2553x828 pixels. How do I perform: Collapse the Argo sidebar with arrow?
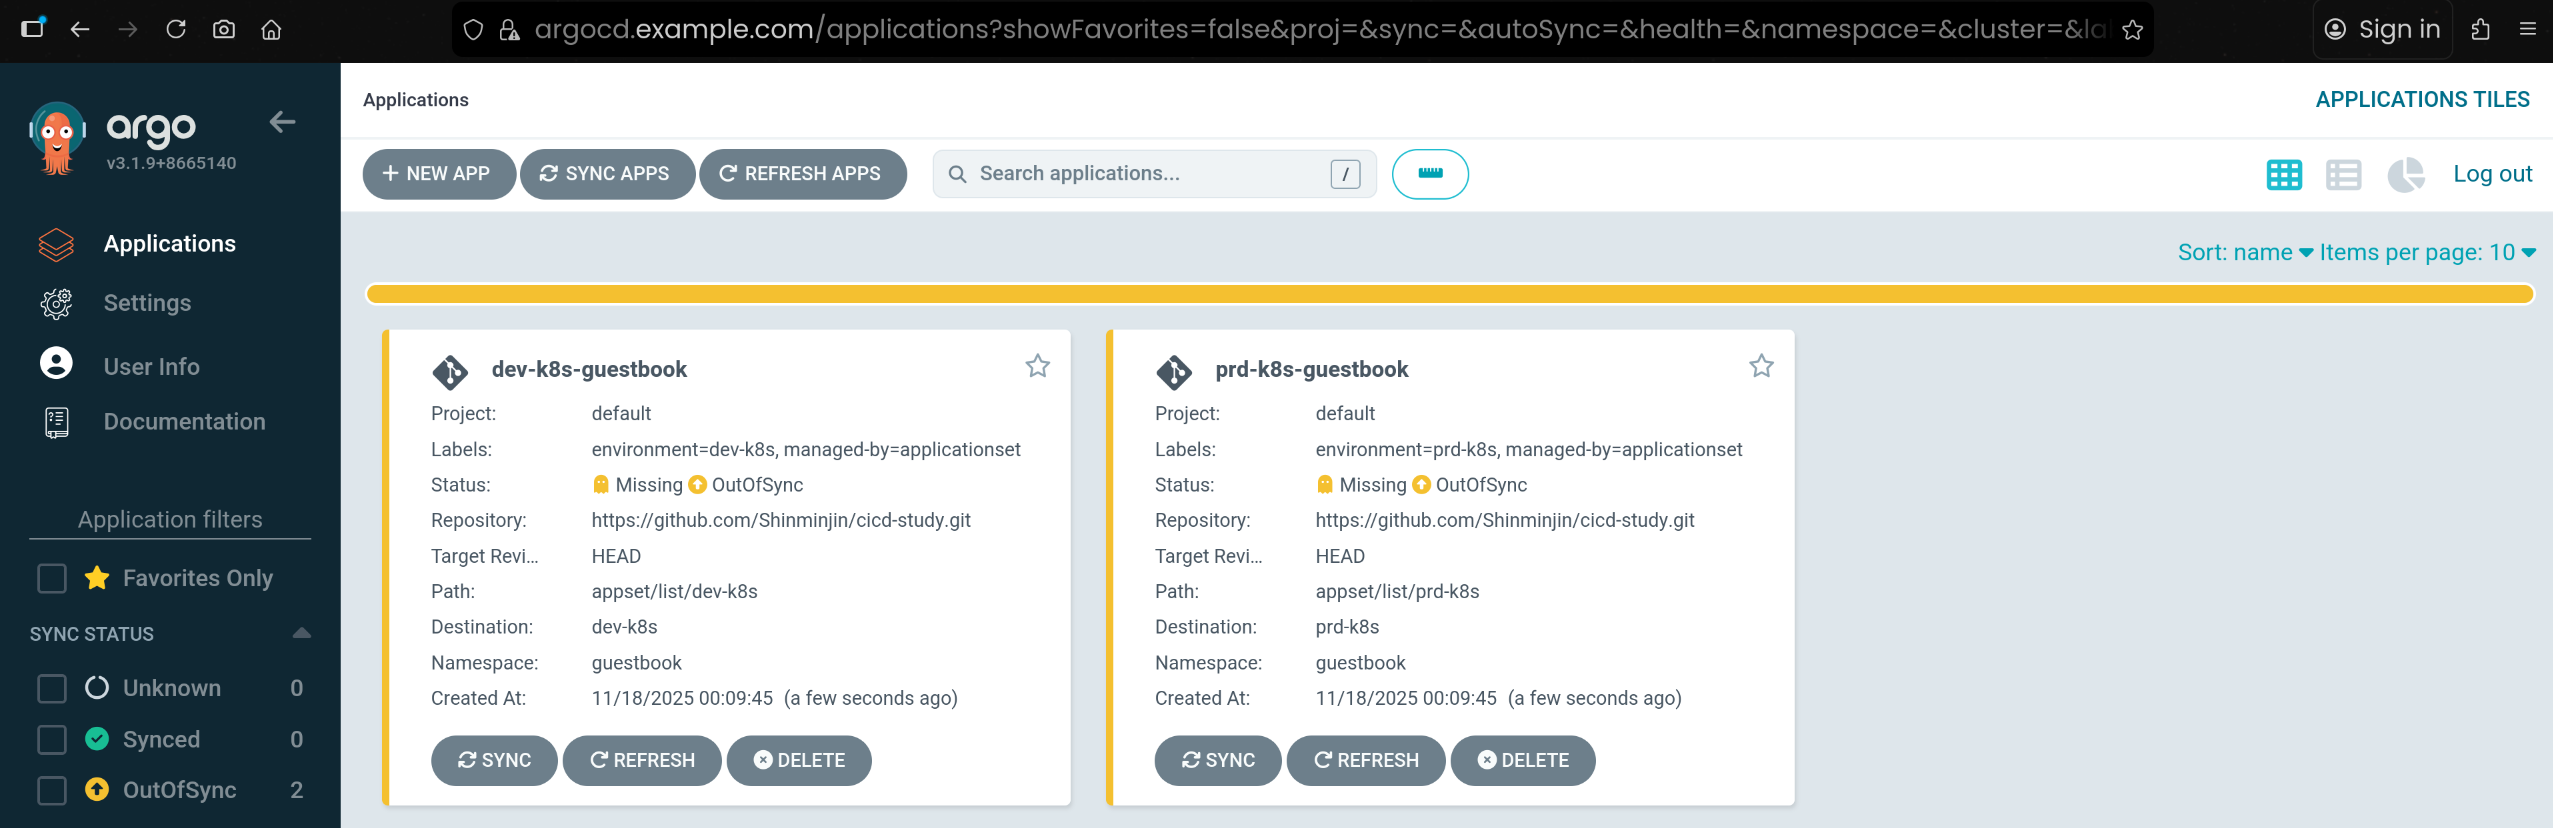click(282, 122)
